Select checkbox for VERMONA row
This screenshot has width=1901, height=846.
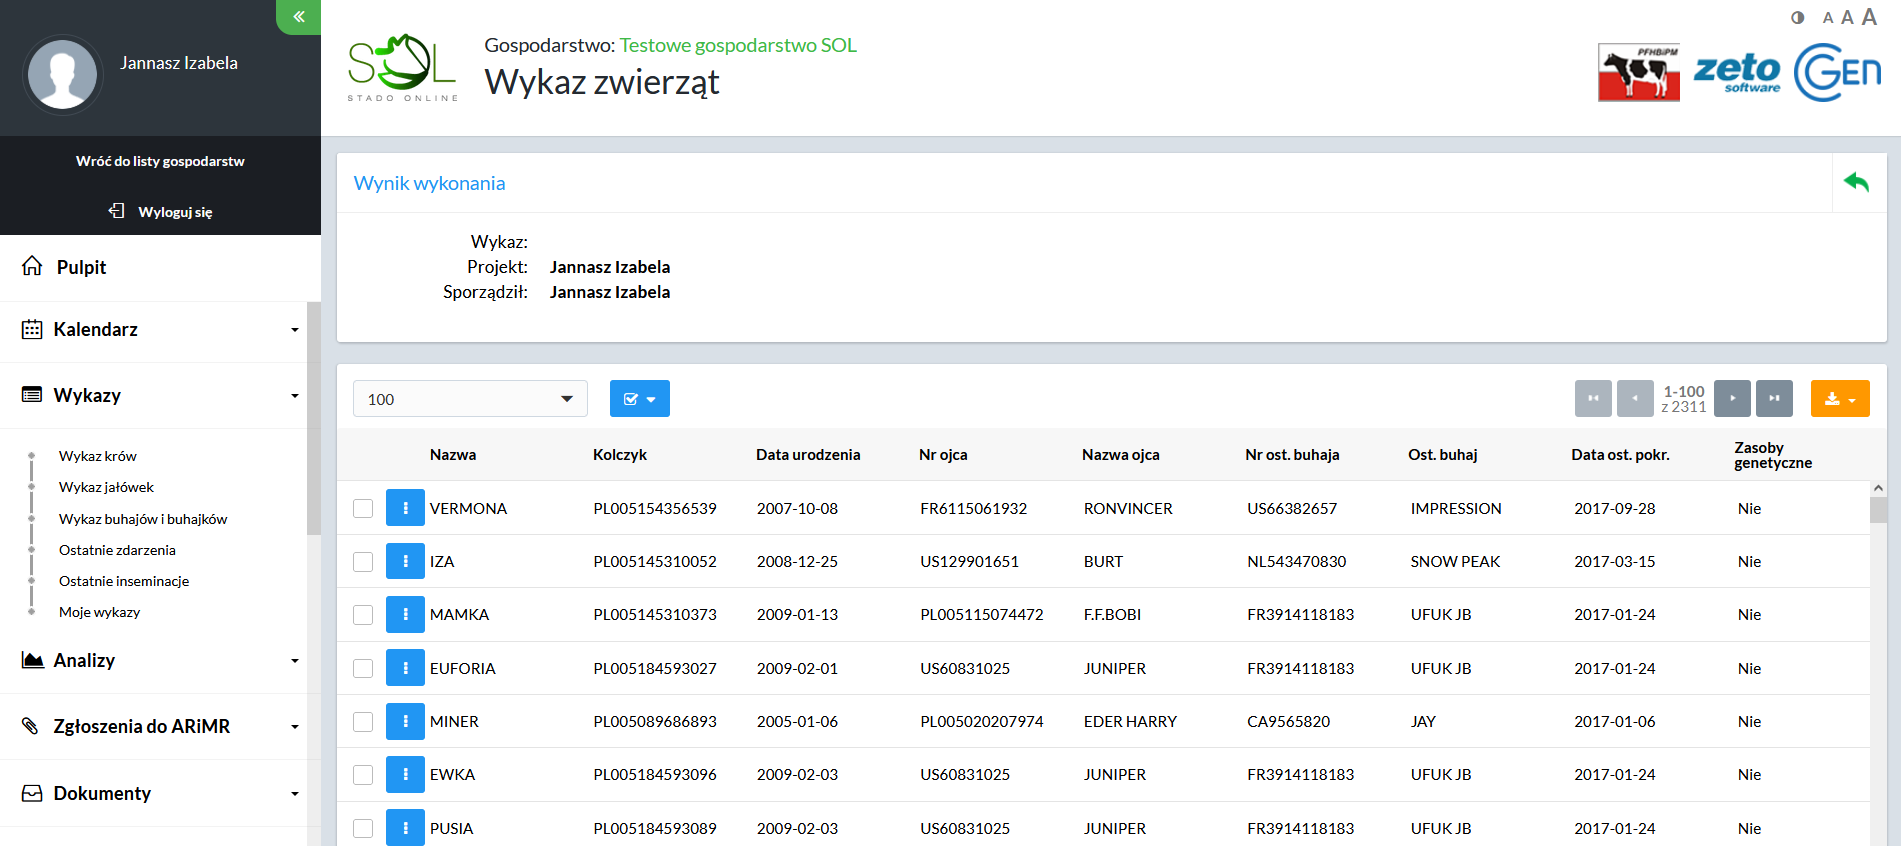[x=363, y=508]
